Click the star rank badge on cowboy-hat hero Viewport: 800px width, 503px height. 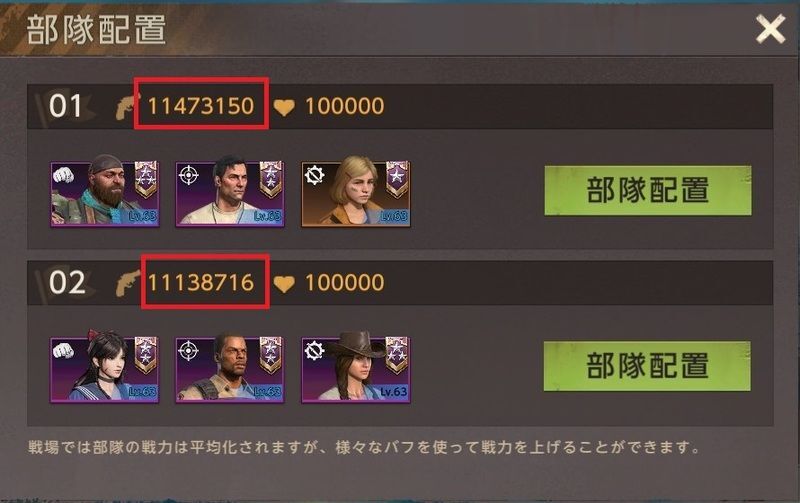(x=396, y=355)
